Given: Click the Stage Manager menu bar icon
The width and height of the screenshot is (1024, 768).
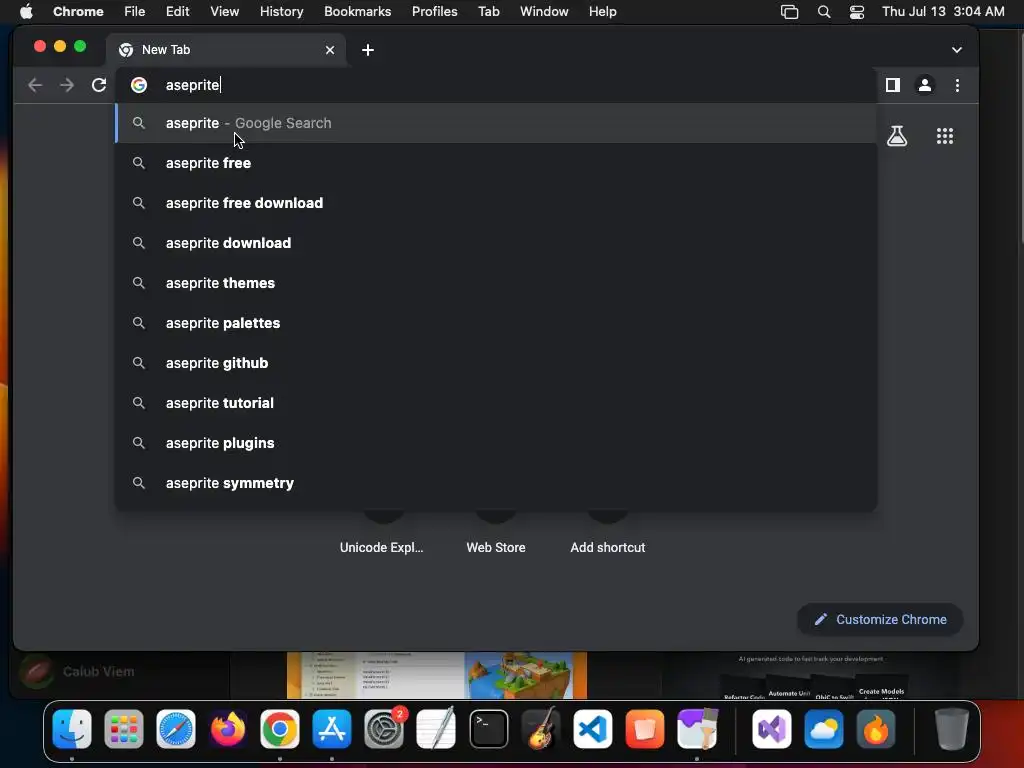Looking at the screenshot, I should (790, 12).
